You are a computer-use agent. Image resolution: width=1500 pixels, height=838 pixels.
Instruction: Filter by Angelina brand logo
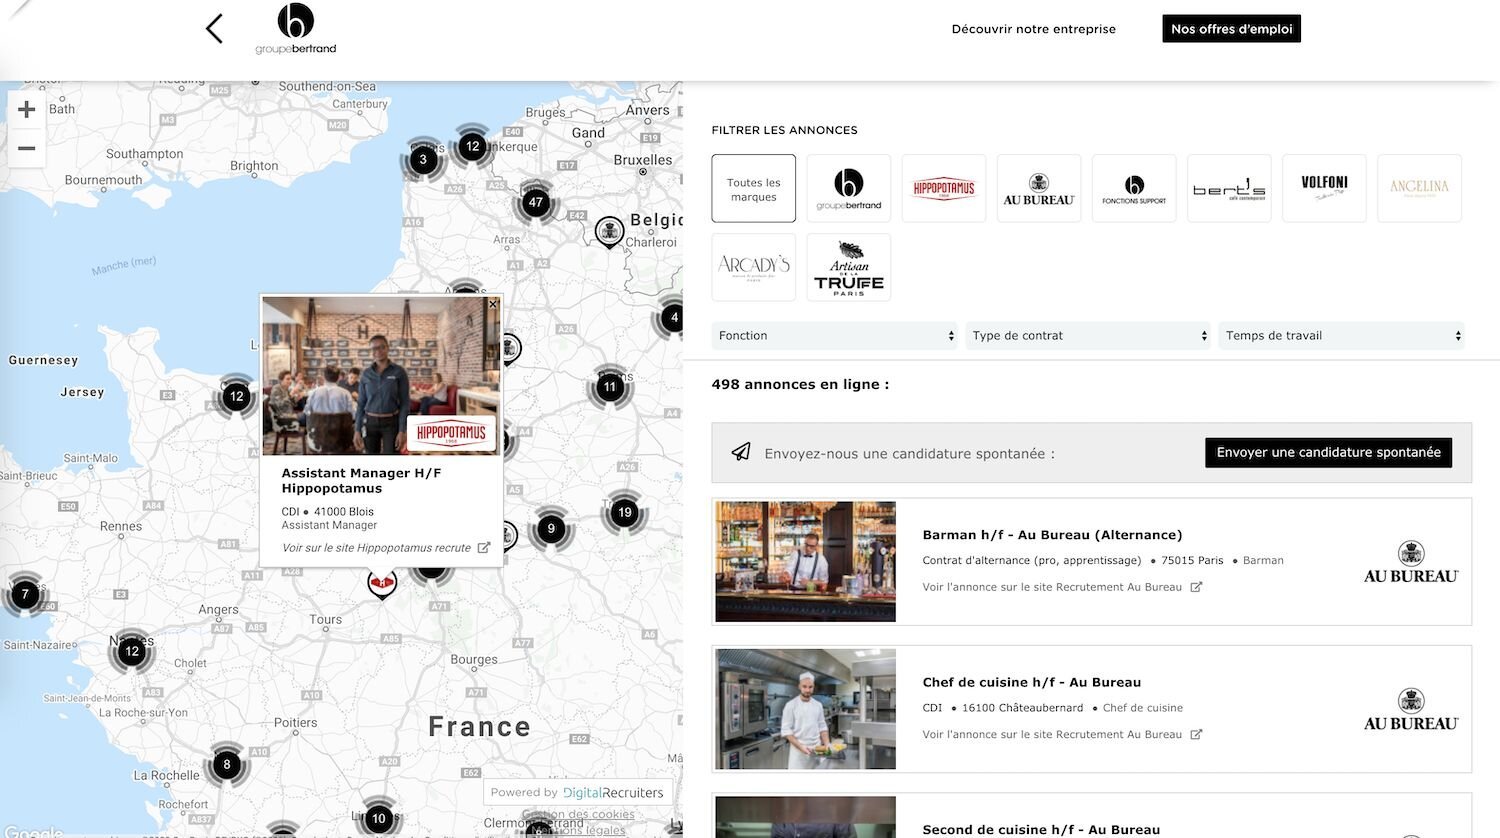(x=1419, y=188)
